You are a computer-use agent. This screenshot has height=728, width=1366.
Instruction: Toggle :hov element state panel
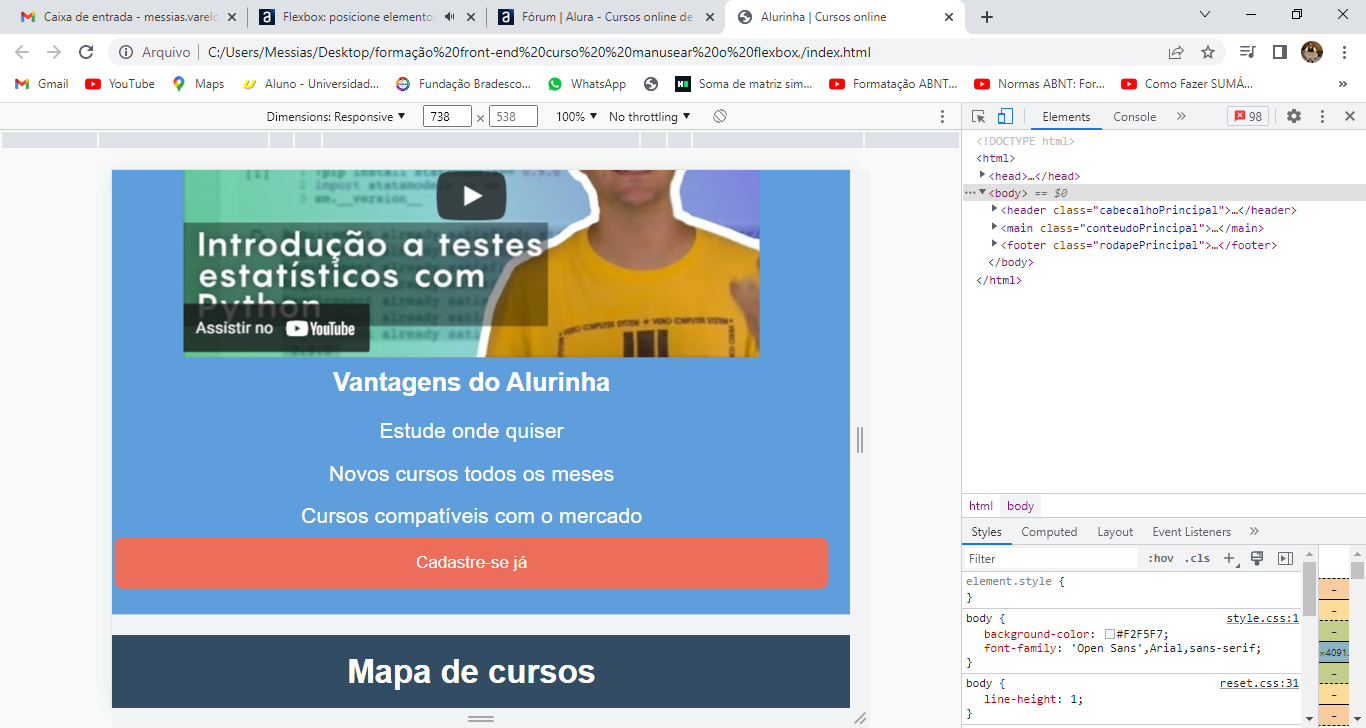(x=1161, y=559)
